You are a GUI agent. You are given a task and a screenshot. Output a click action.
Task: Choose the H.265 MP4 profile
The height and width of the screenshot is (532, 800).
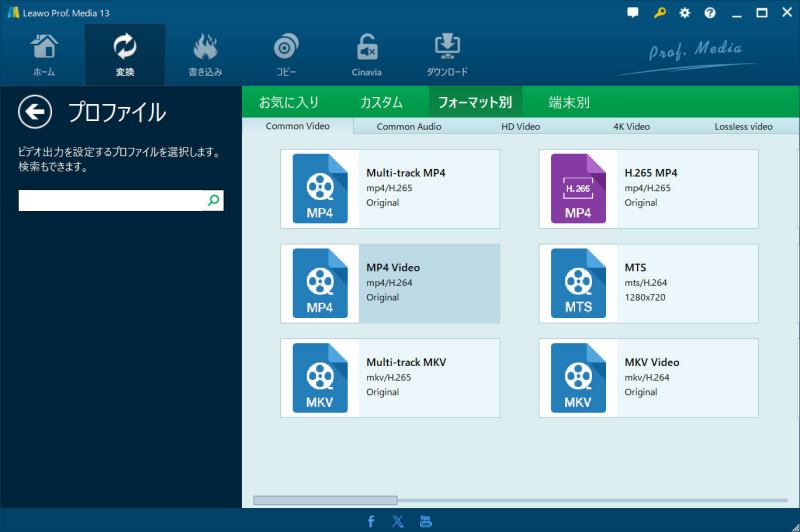tap(648, 189)
